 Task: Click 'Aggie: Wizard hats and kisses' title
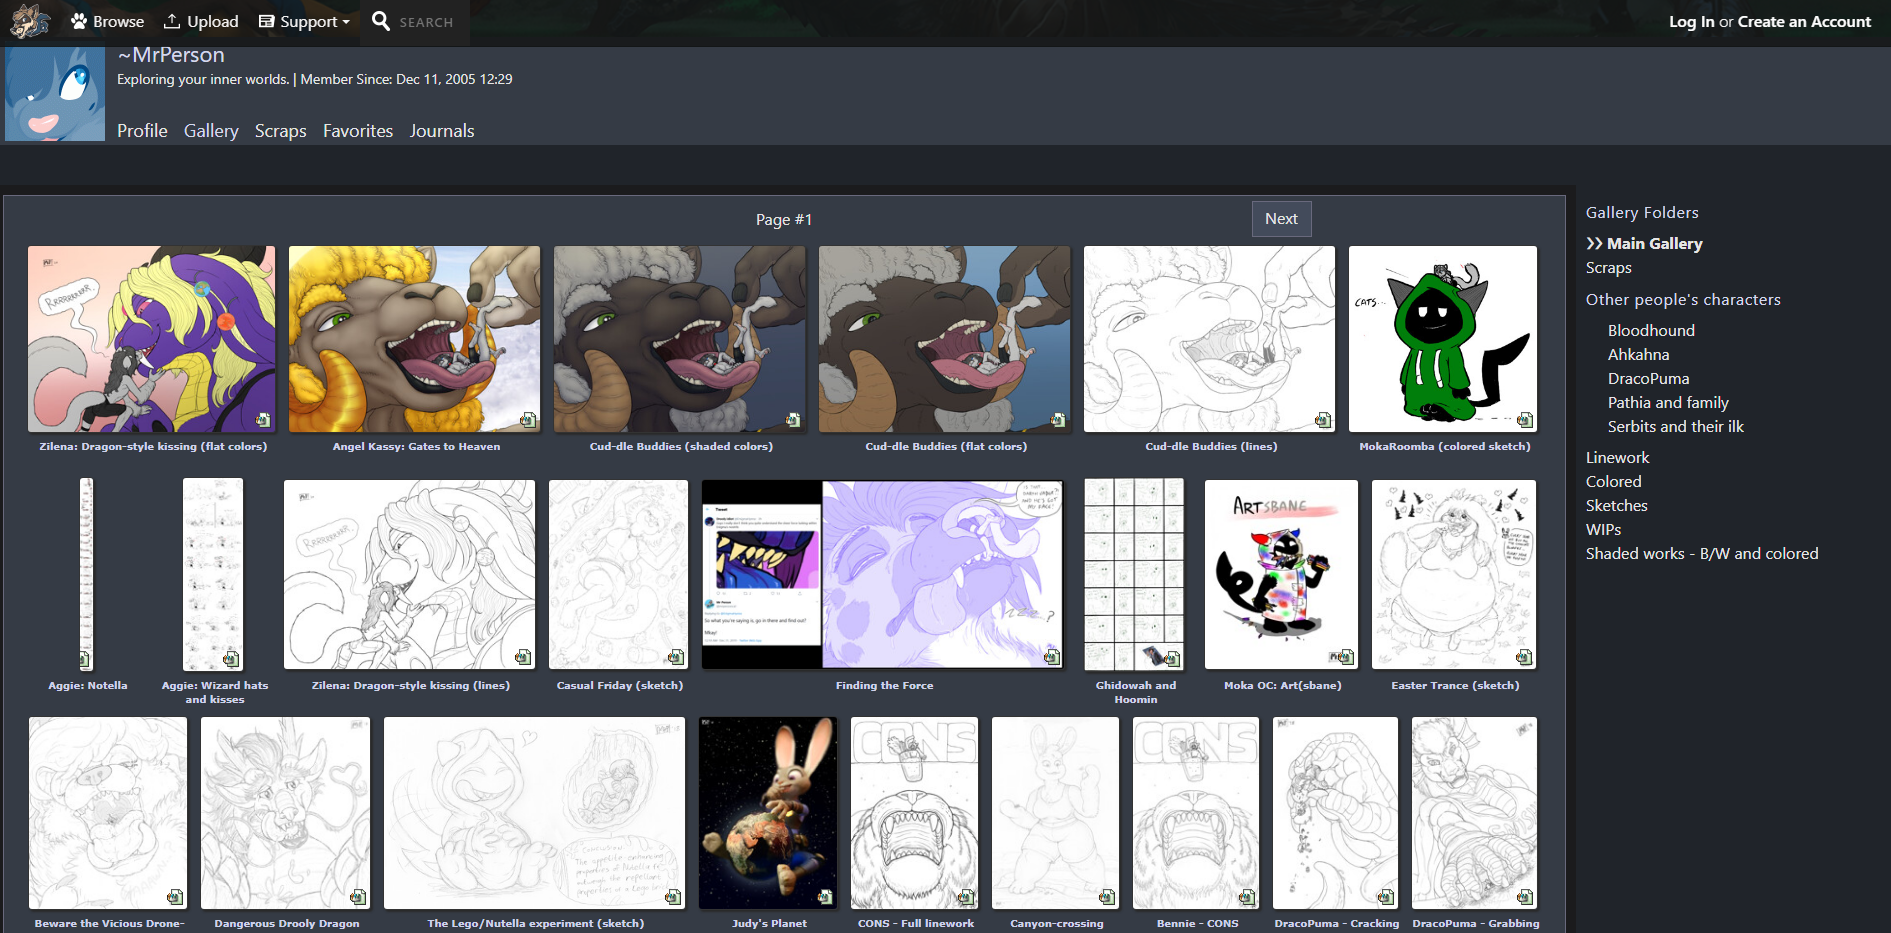click(x=215, y=692)
